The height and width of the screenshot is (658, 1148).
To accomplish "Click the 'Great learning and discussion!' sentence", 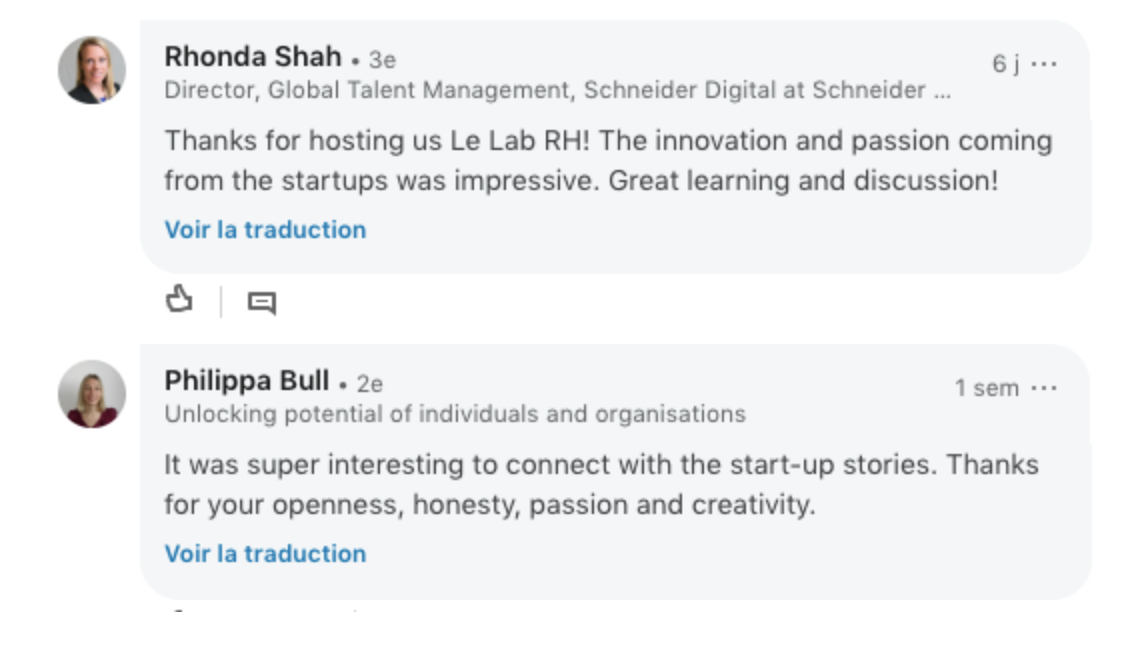I will [x=803, y=181].
